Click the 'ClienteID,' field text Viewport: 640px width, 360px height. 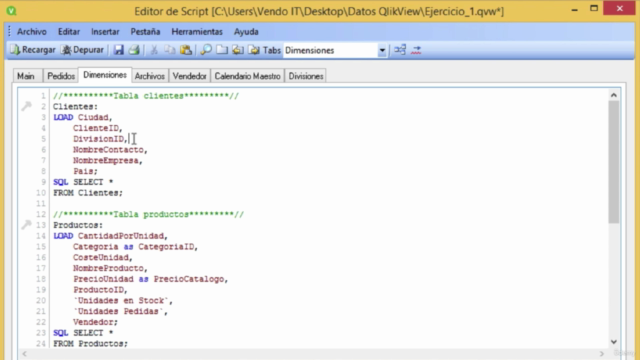(98, 128)
